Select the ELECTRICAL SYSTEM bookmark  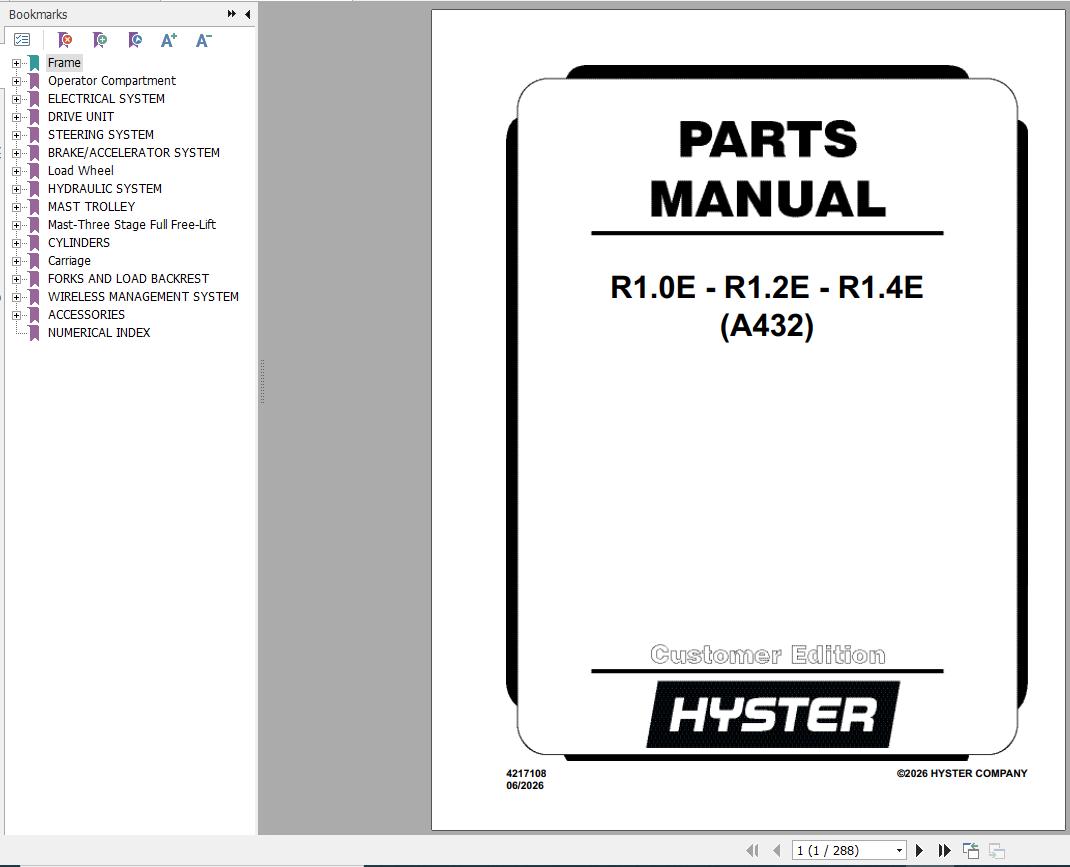[x=106, y=98]
